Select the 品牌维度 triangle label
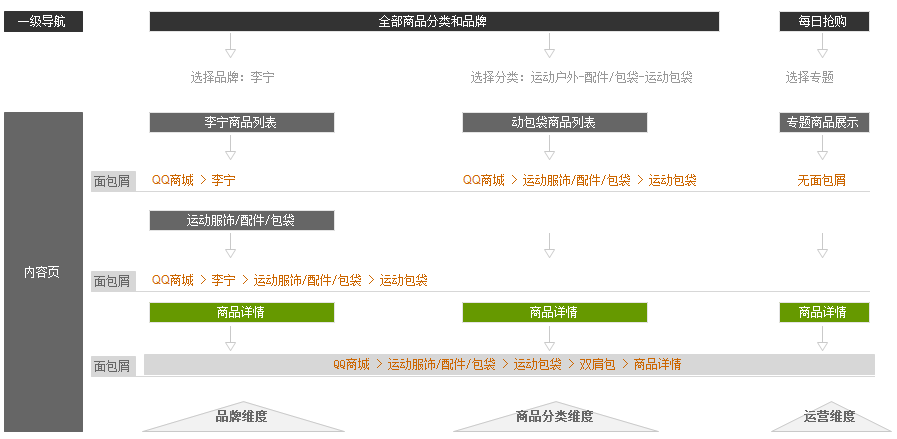897x439 pixels. 243,417
